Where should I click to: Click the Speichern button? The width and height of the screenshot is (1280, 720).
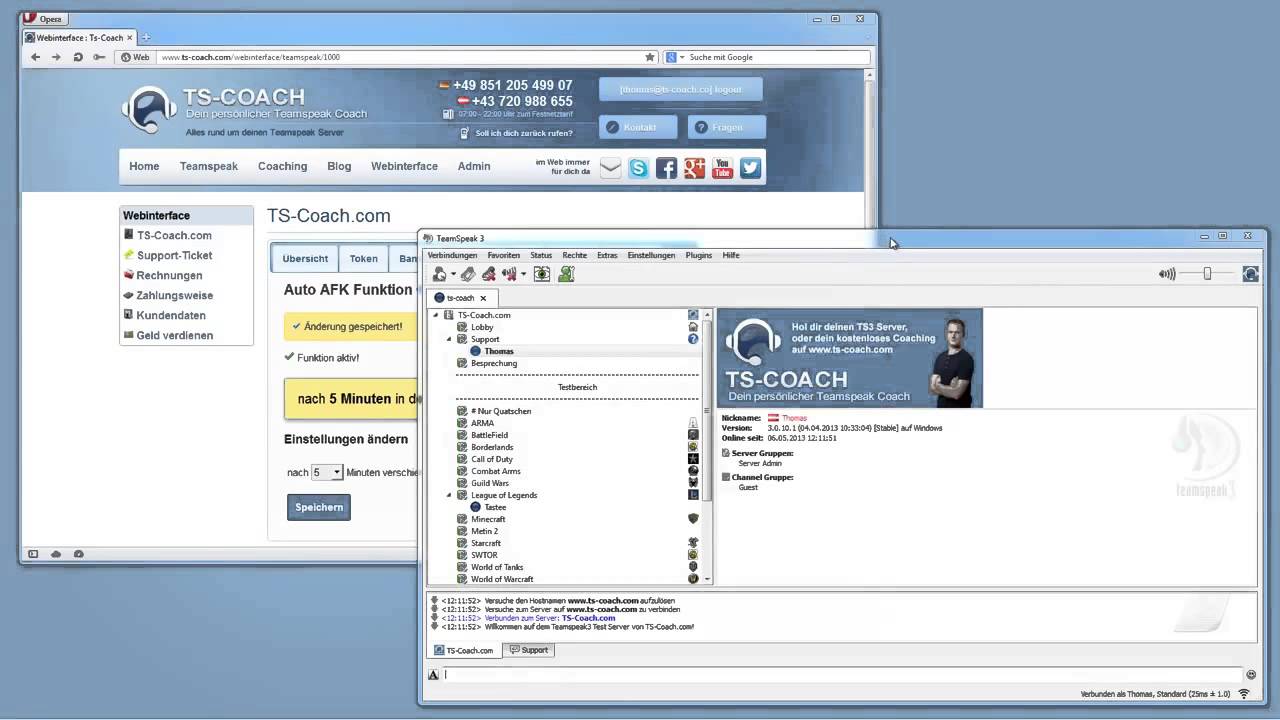[x=319, y=507]
